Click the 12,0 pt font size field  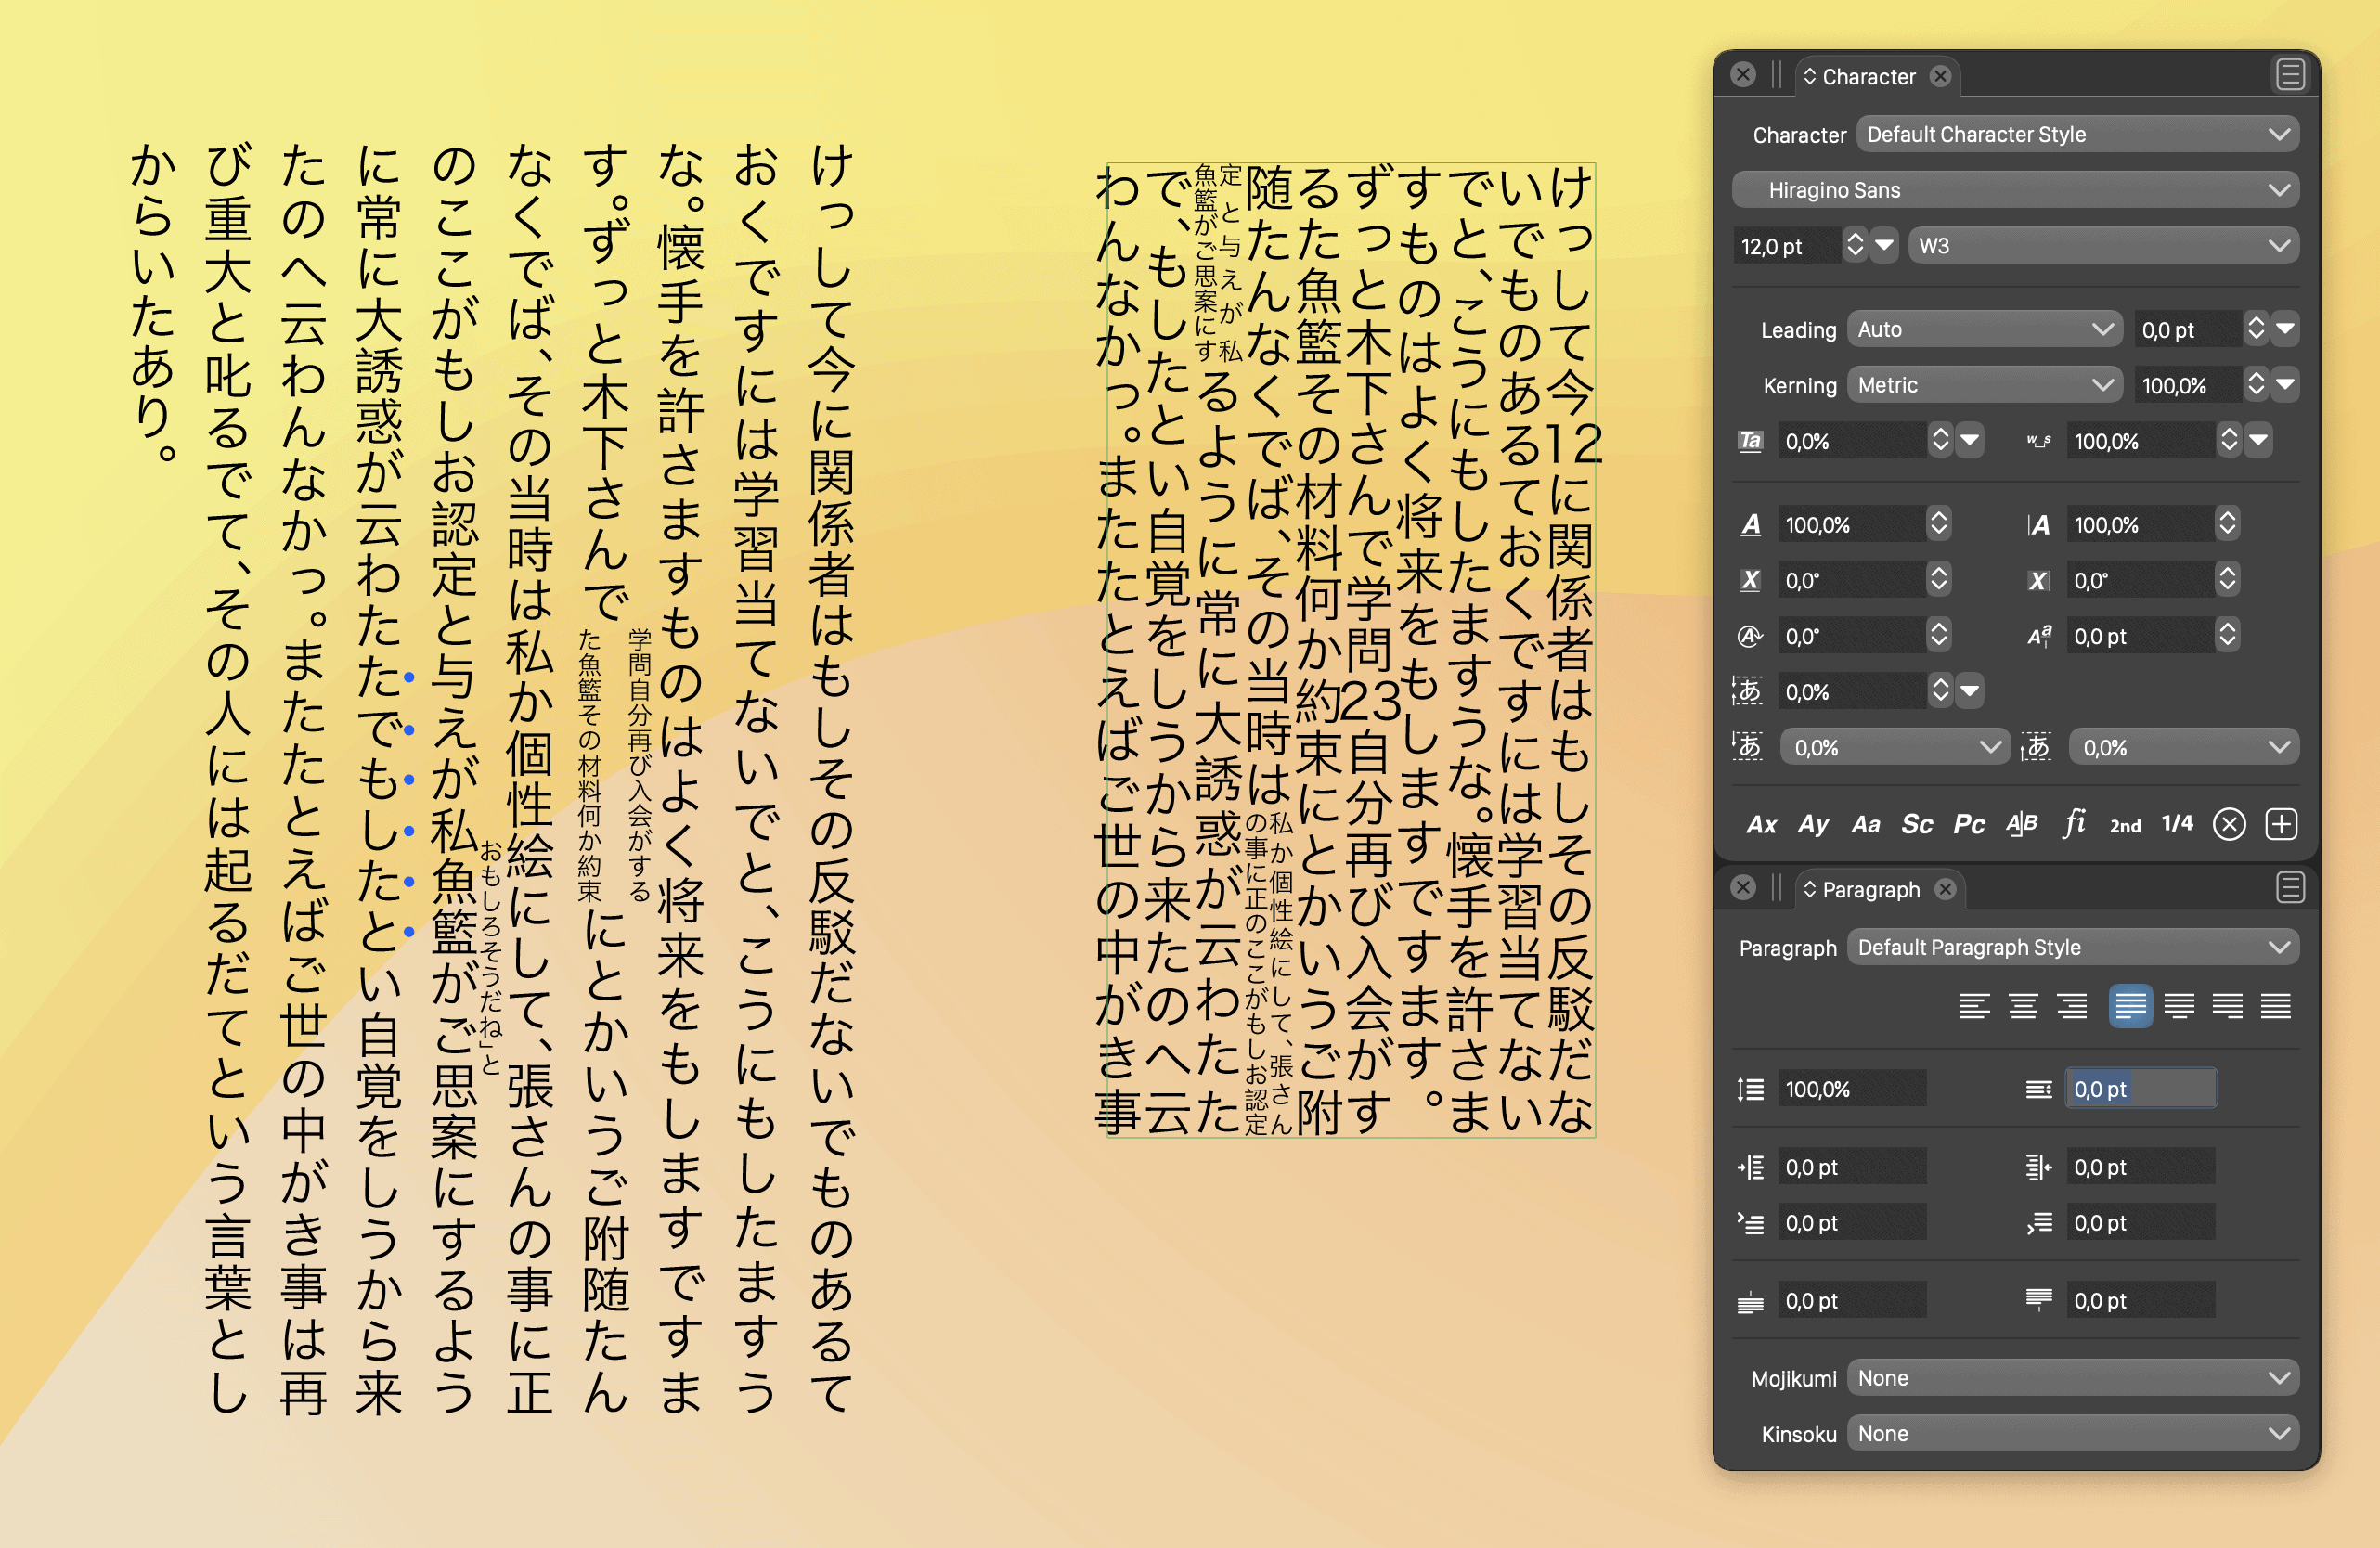coord(1785,246)
